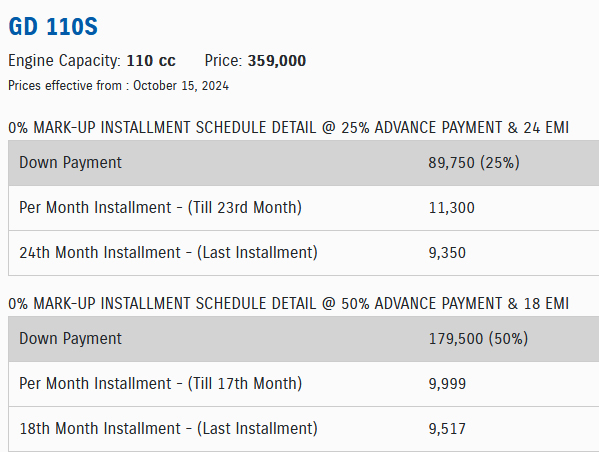
Task: Click the 50% advance payment schedule heading
Action: click(288, 304)
